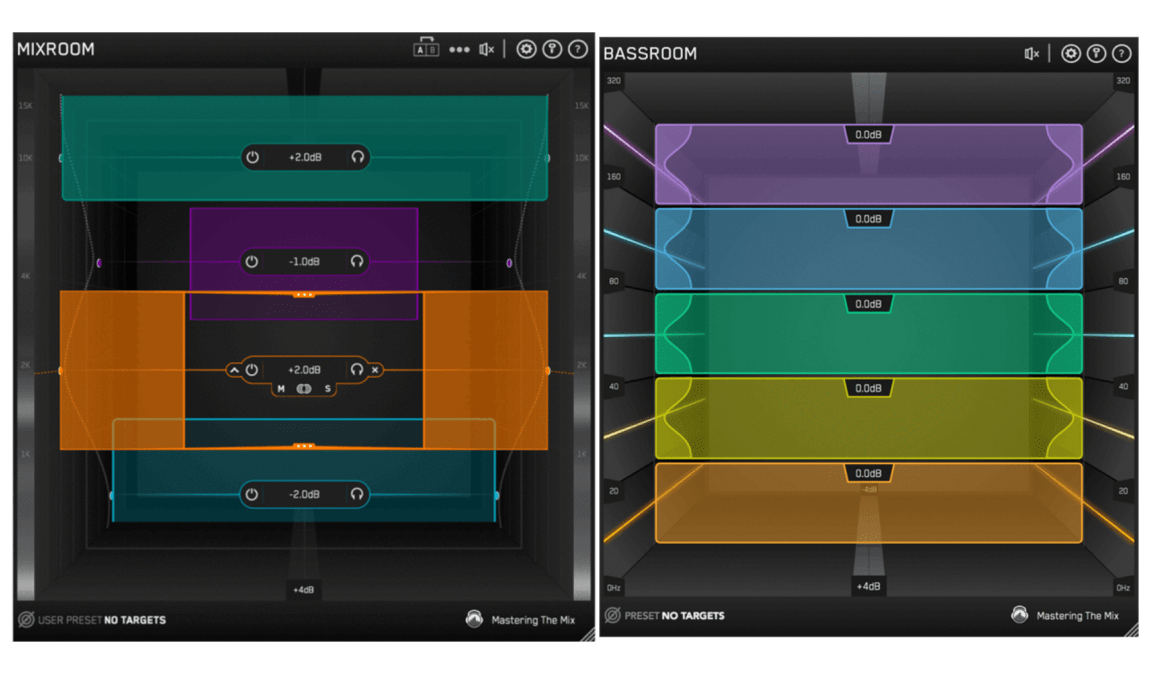Toggle power on the purple -1.0dB band
Viewport: 1154px width, 673px height.
pyautogui.click(x=252, y=261)
